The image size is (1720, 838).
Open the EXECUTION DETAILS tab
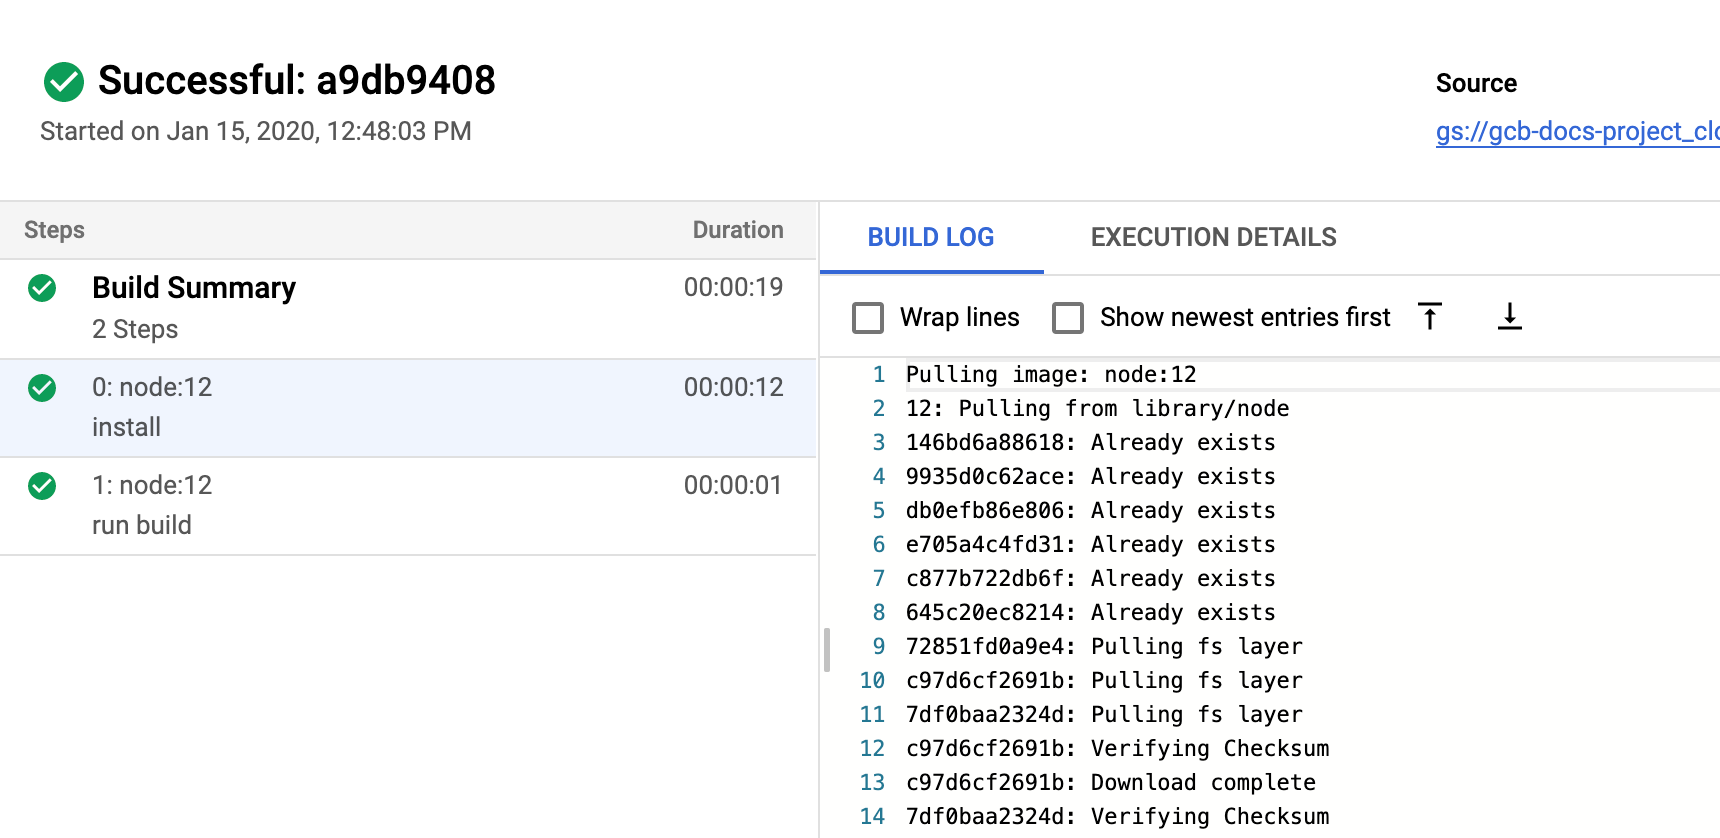point(1213,238)
